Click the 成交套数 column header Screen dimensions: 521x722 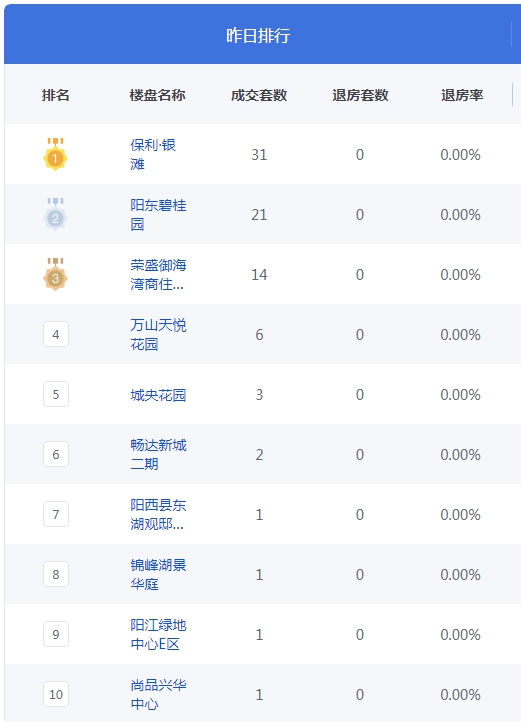coord(259,95)
